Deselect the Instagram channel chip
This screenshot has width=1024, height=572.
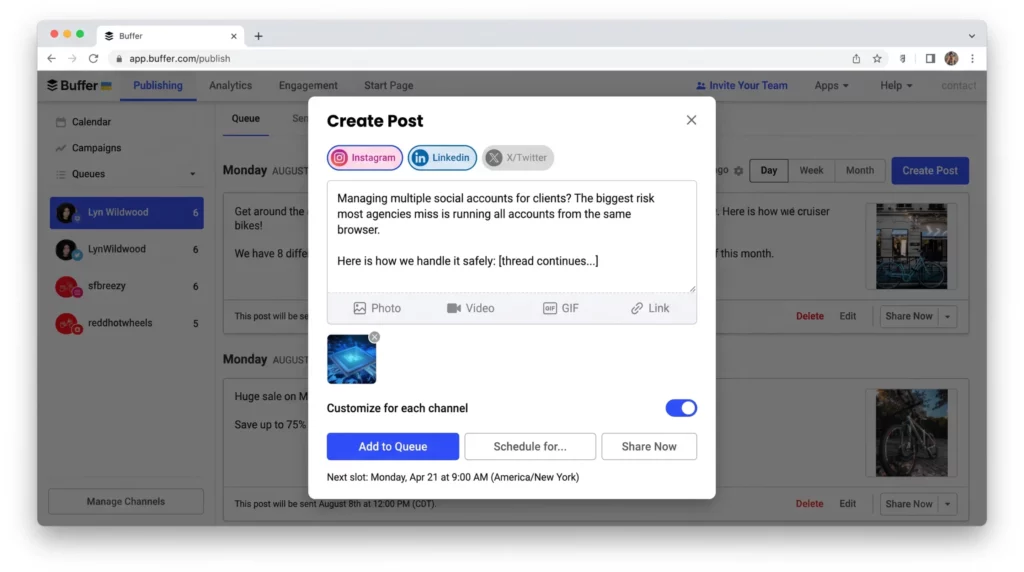[364, 157]
